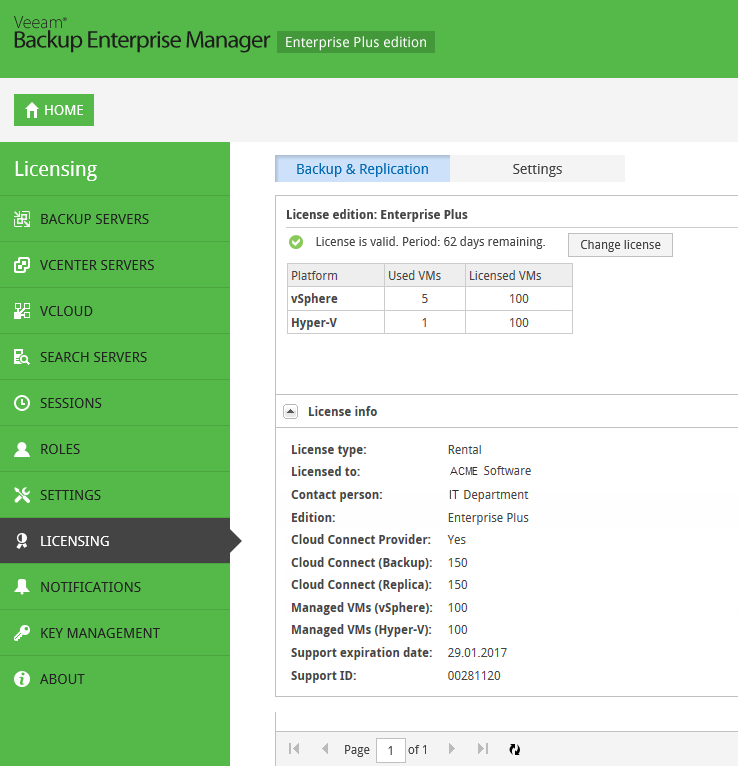The image size is (738, 766).
Task: Go to last page in pager
Action: pyautogui.click(x=483, y=748)
